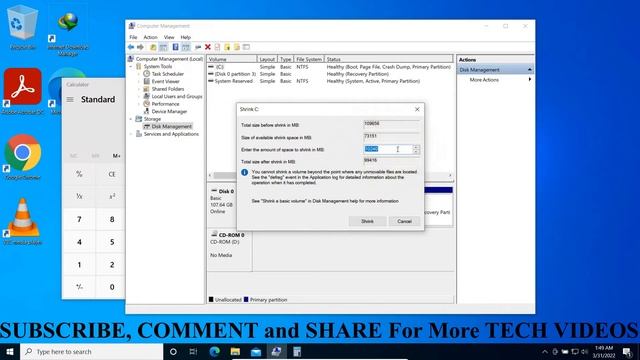This screenshot has width=640, height=360.
Task: Select the System Reserved volume row
Action: [x=330, y=81]
